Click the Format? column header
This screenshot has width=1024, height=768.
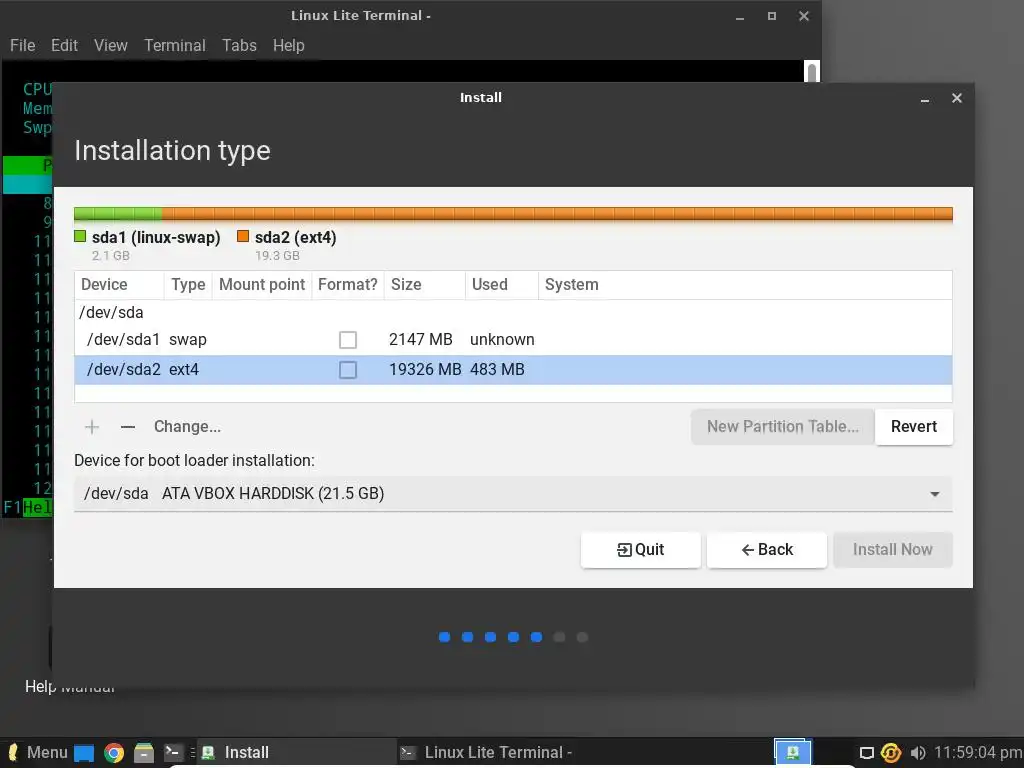pyautogui.click(x=347, y=285)
